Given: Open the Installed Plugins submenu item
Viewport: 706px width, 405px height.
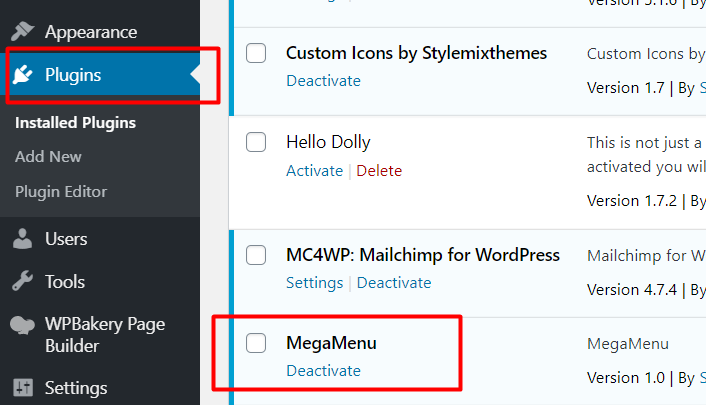Looking at the screenshot, I should pos(75,123).
